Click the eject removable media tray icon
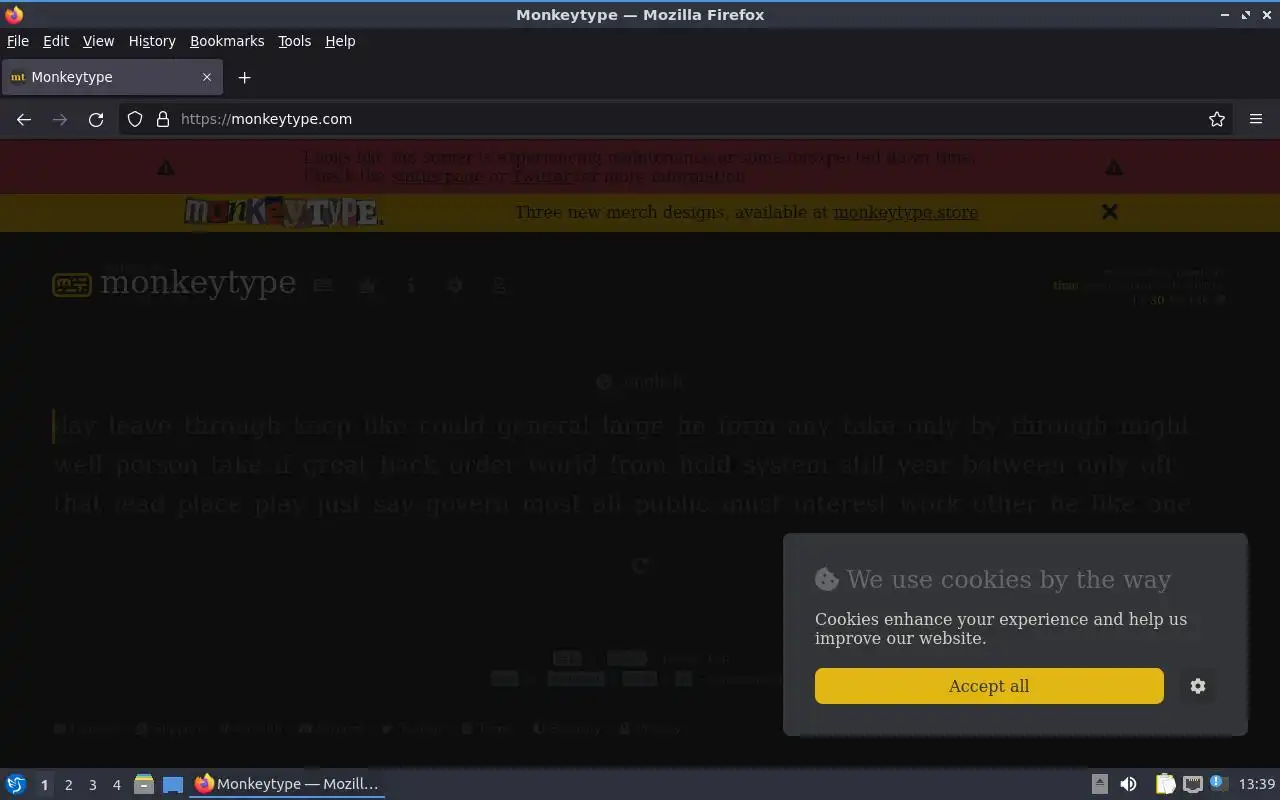 [1099, 784]
